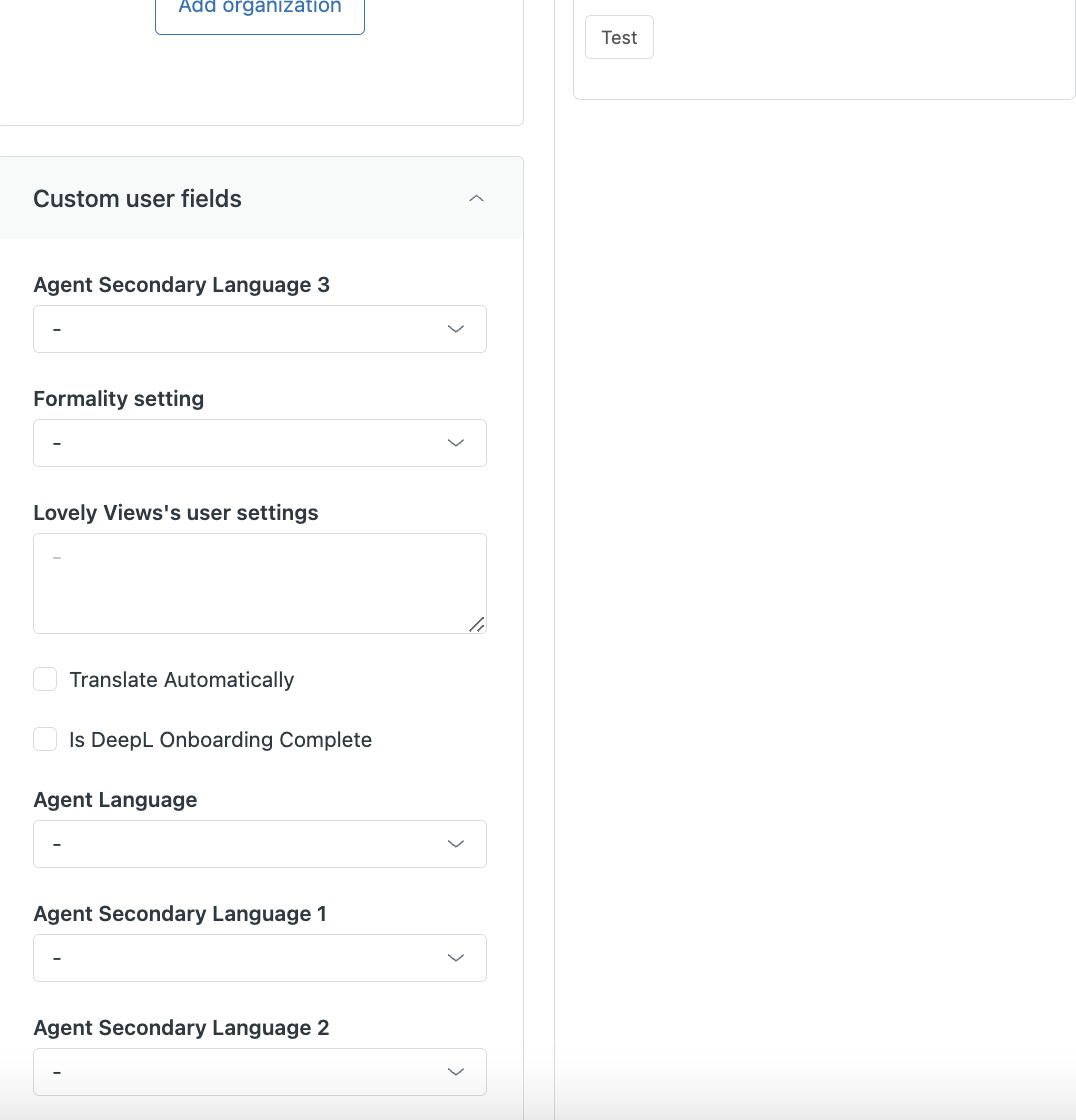Click the Custom user fields heading
This screenshot has height=1120, width=1076.
138,199
